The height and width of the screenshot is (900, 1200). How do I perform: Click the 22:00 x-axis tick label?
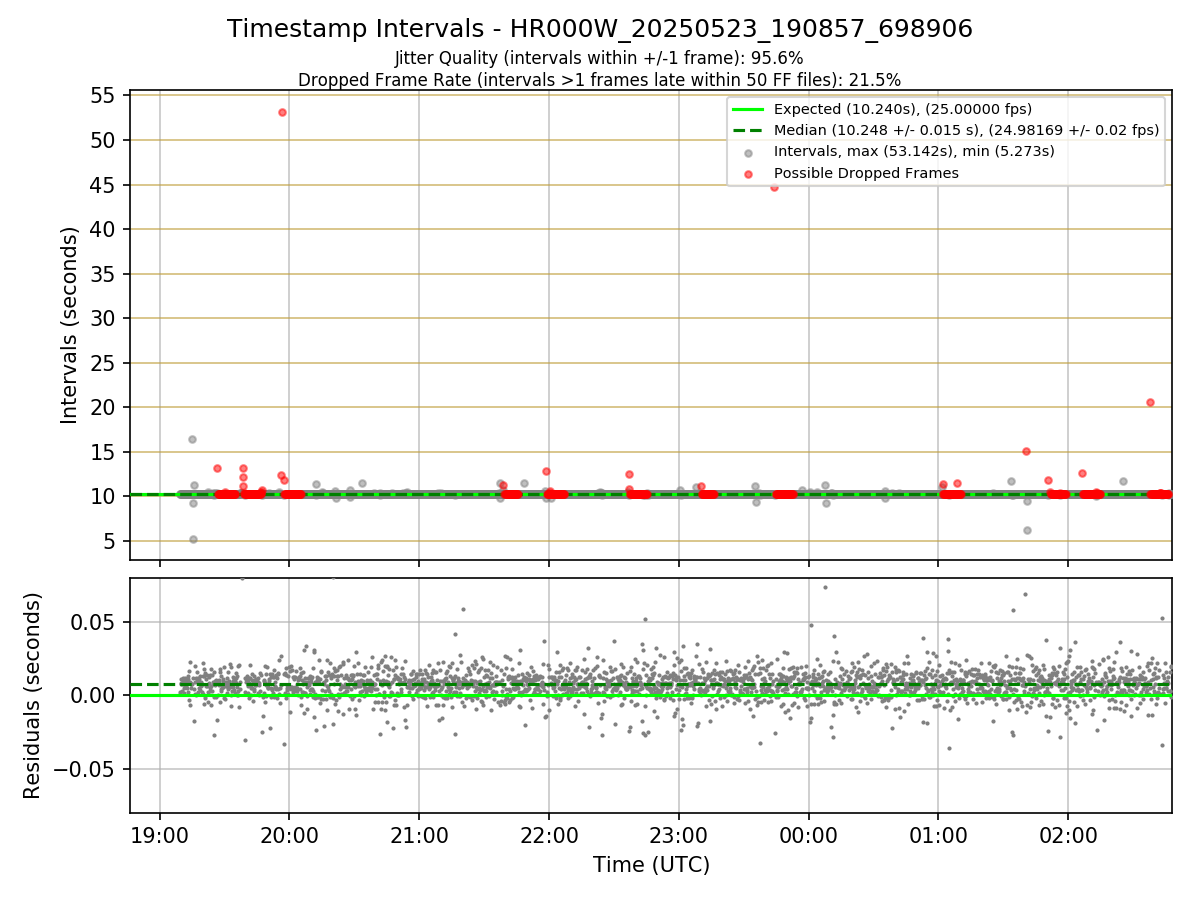[549, 834]
